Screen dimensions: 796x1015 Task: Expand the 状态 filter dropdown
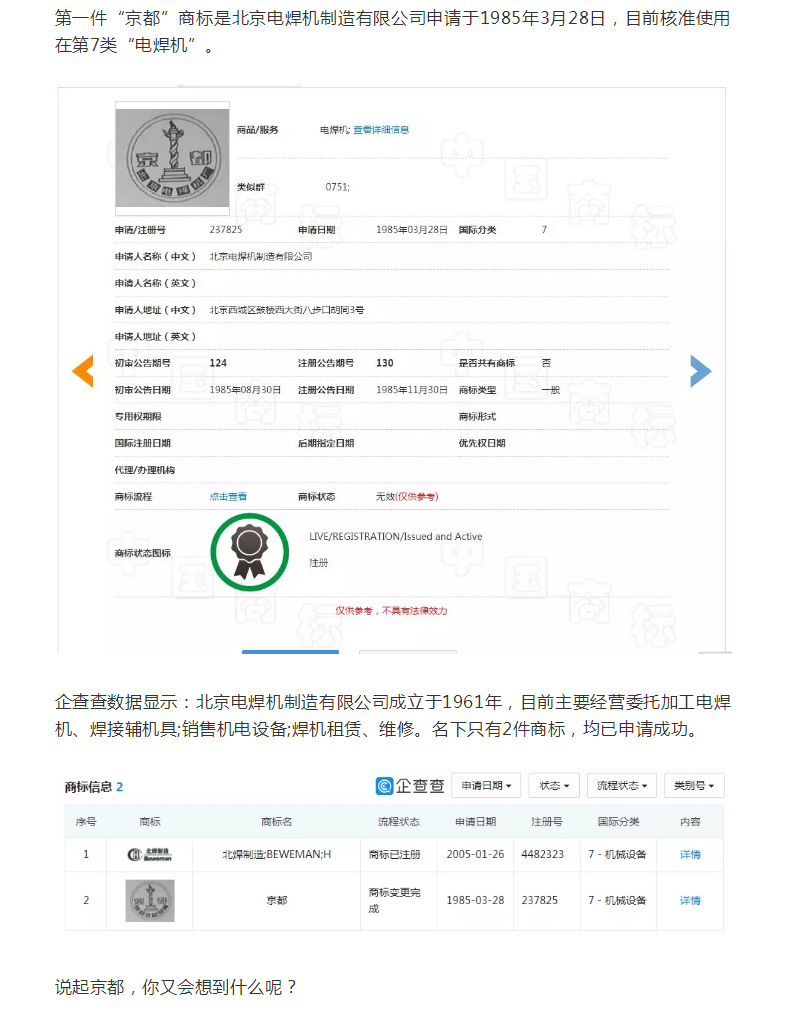(554, 786)
